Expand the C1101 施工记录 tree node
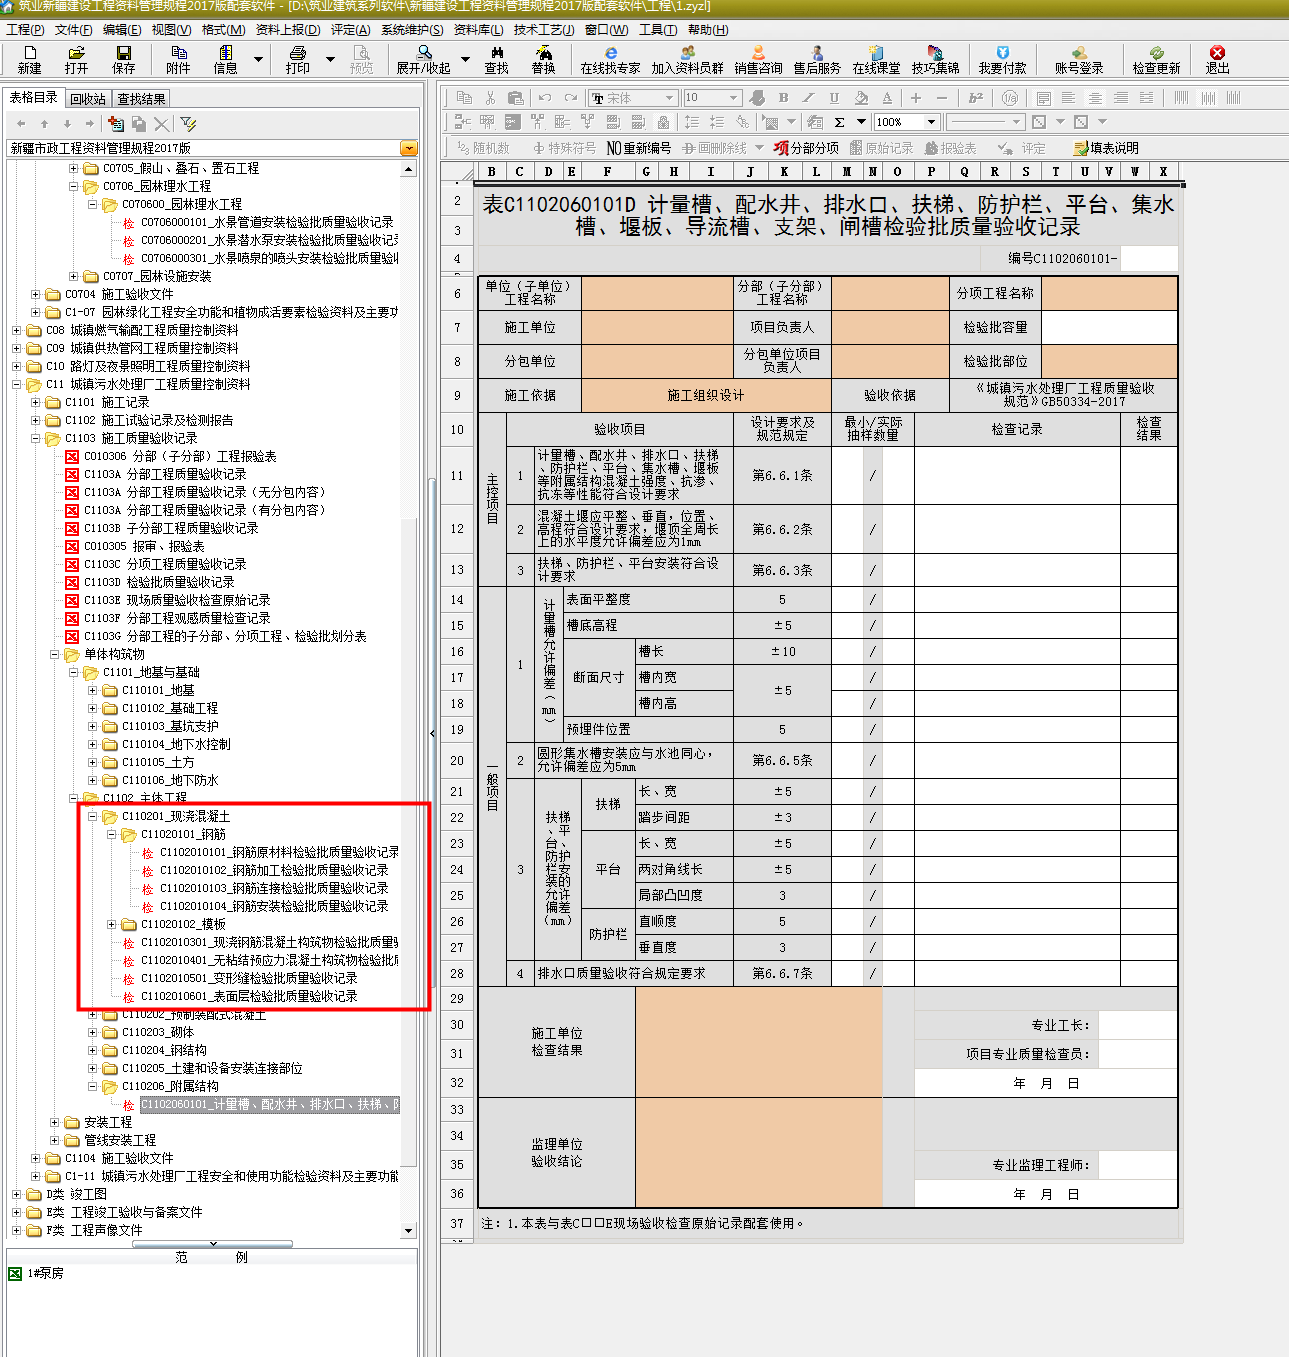 36,402
